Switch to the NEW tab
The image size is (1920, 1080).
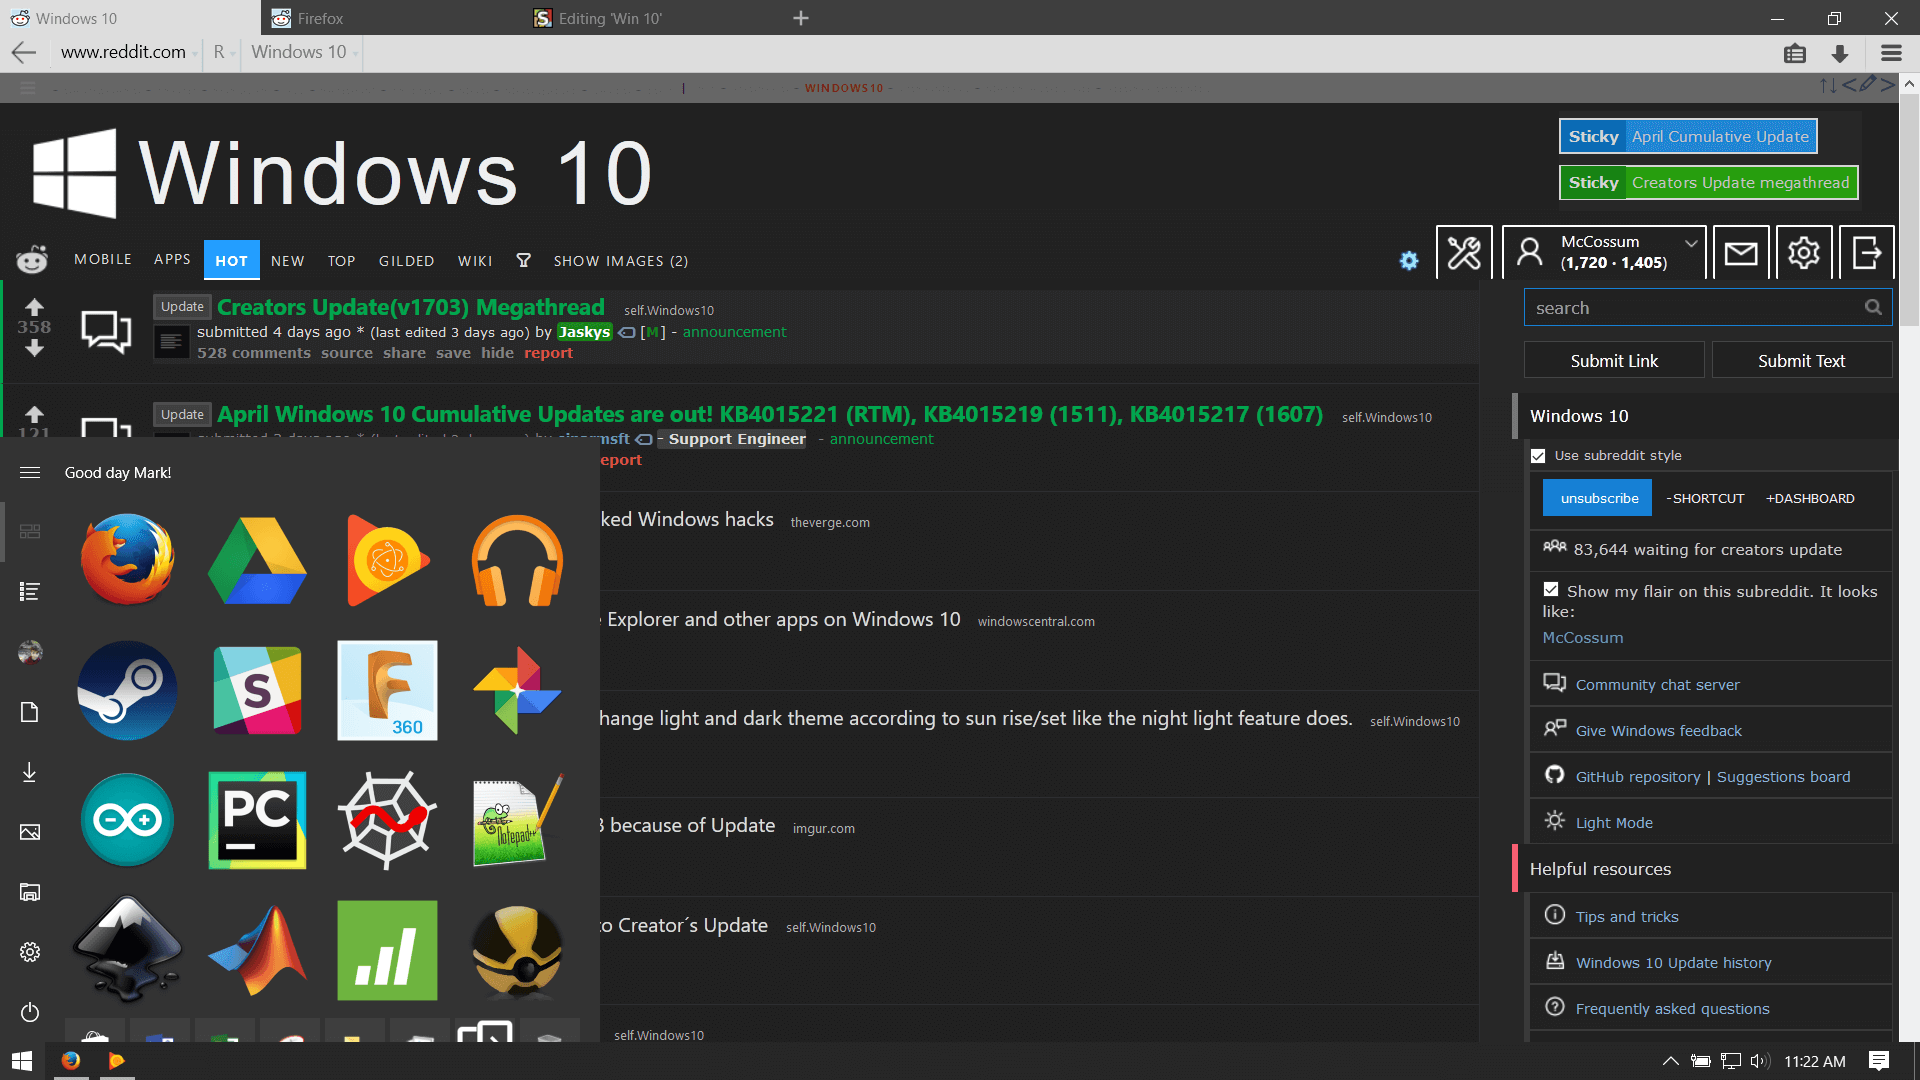point(288,261)
